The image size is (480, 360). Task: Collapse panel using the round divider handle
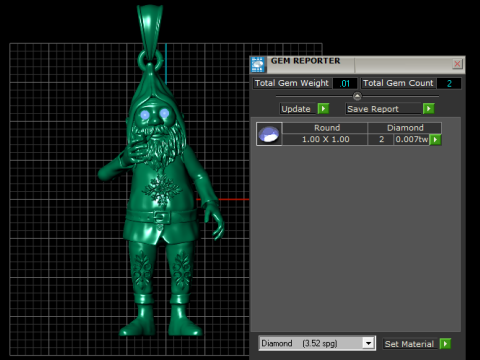[x=357, y=96]
